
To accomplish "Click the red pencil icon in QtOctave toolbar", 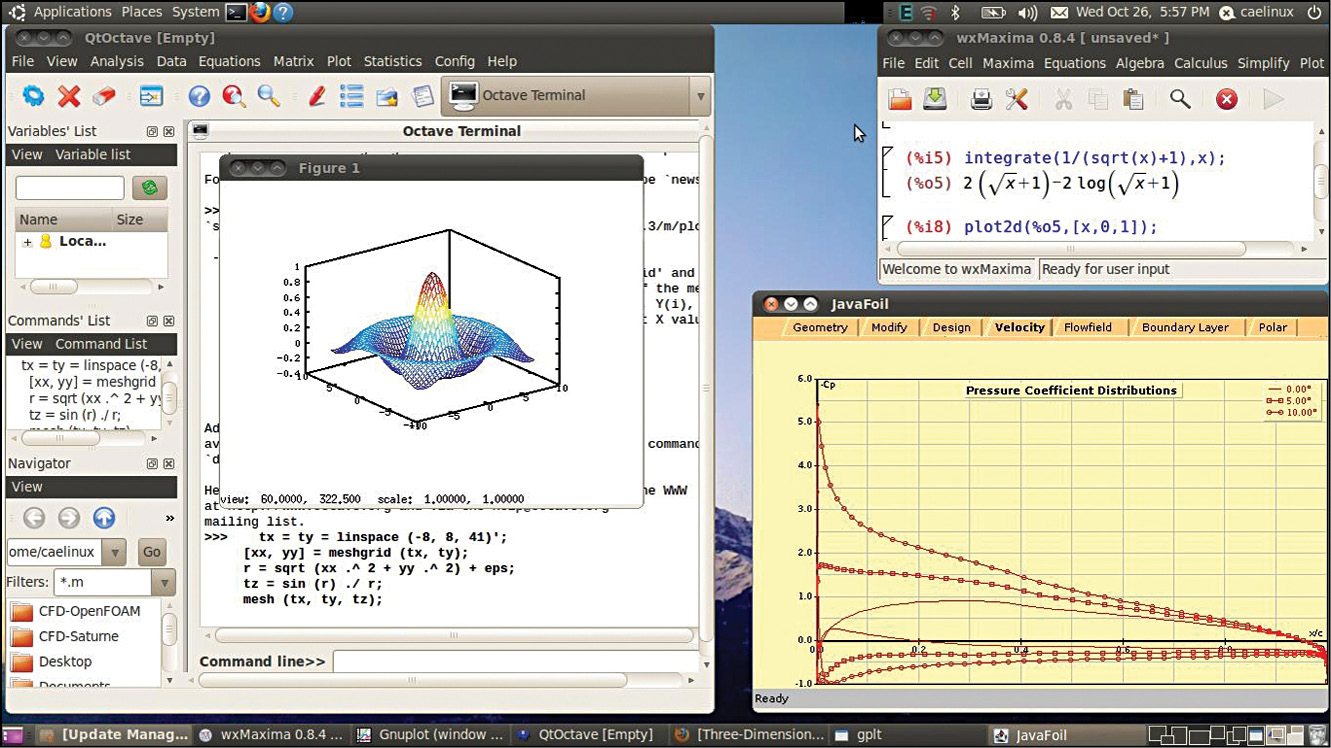I will [317, 96].
